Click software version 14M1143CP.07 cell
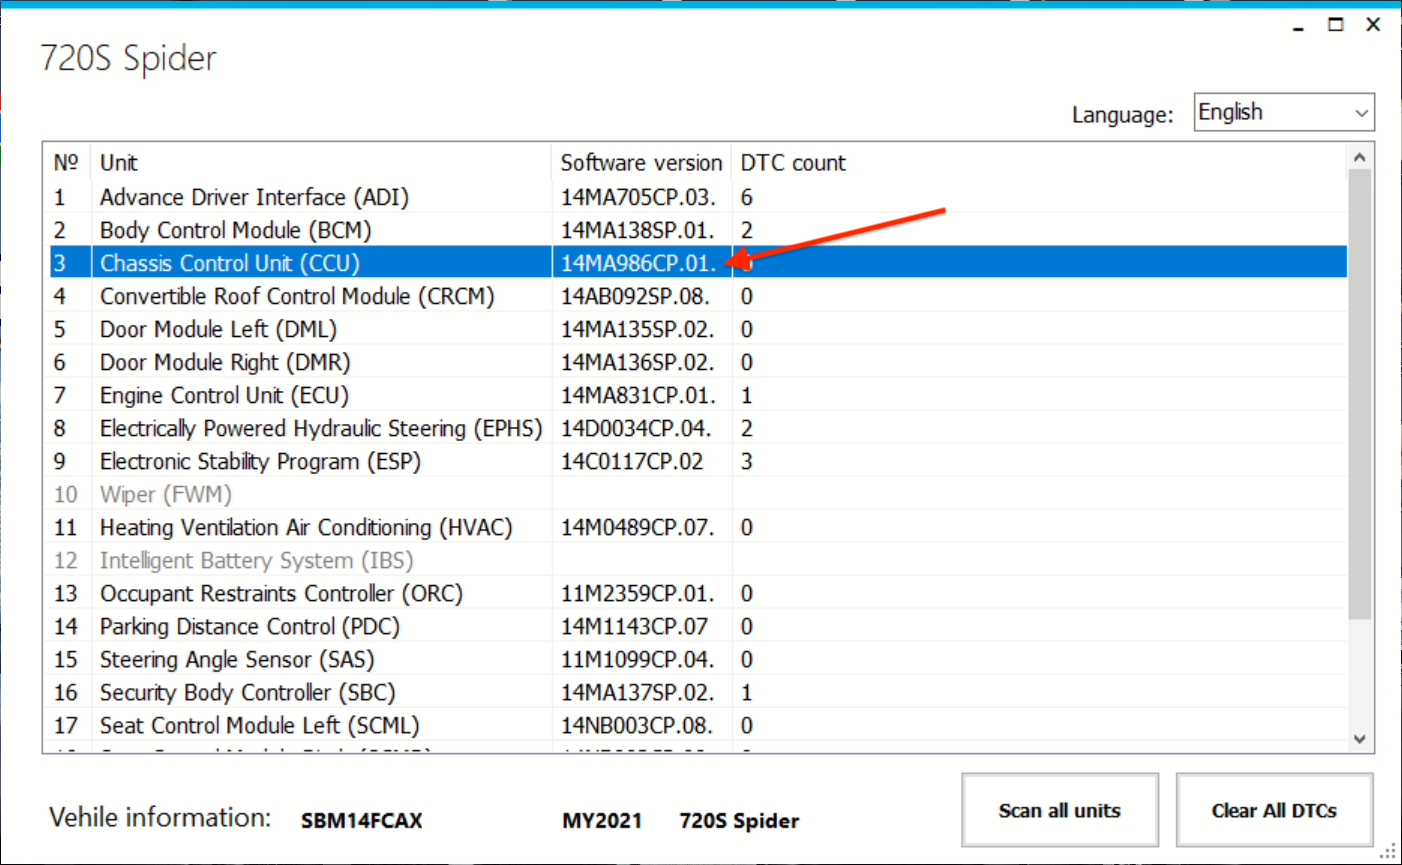 [634, 626]
